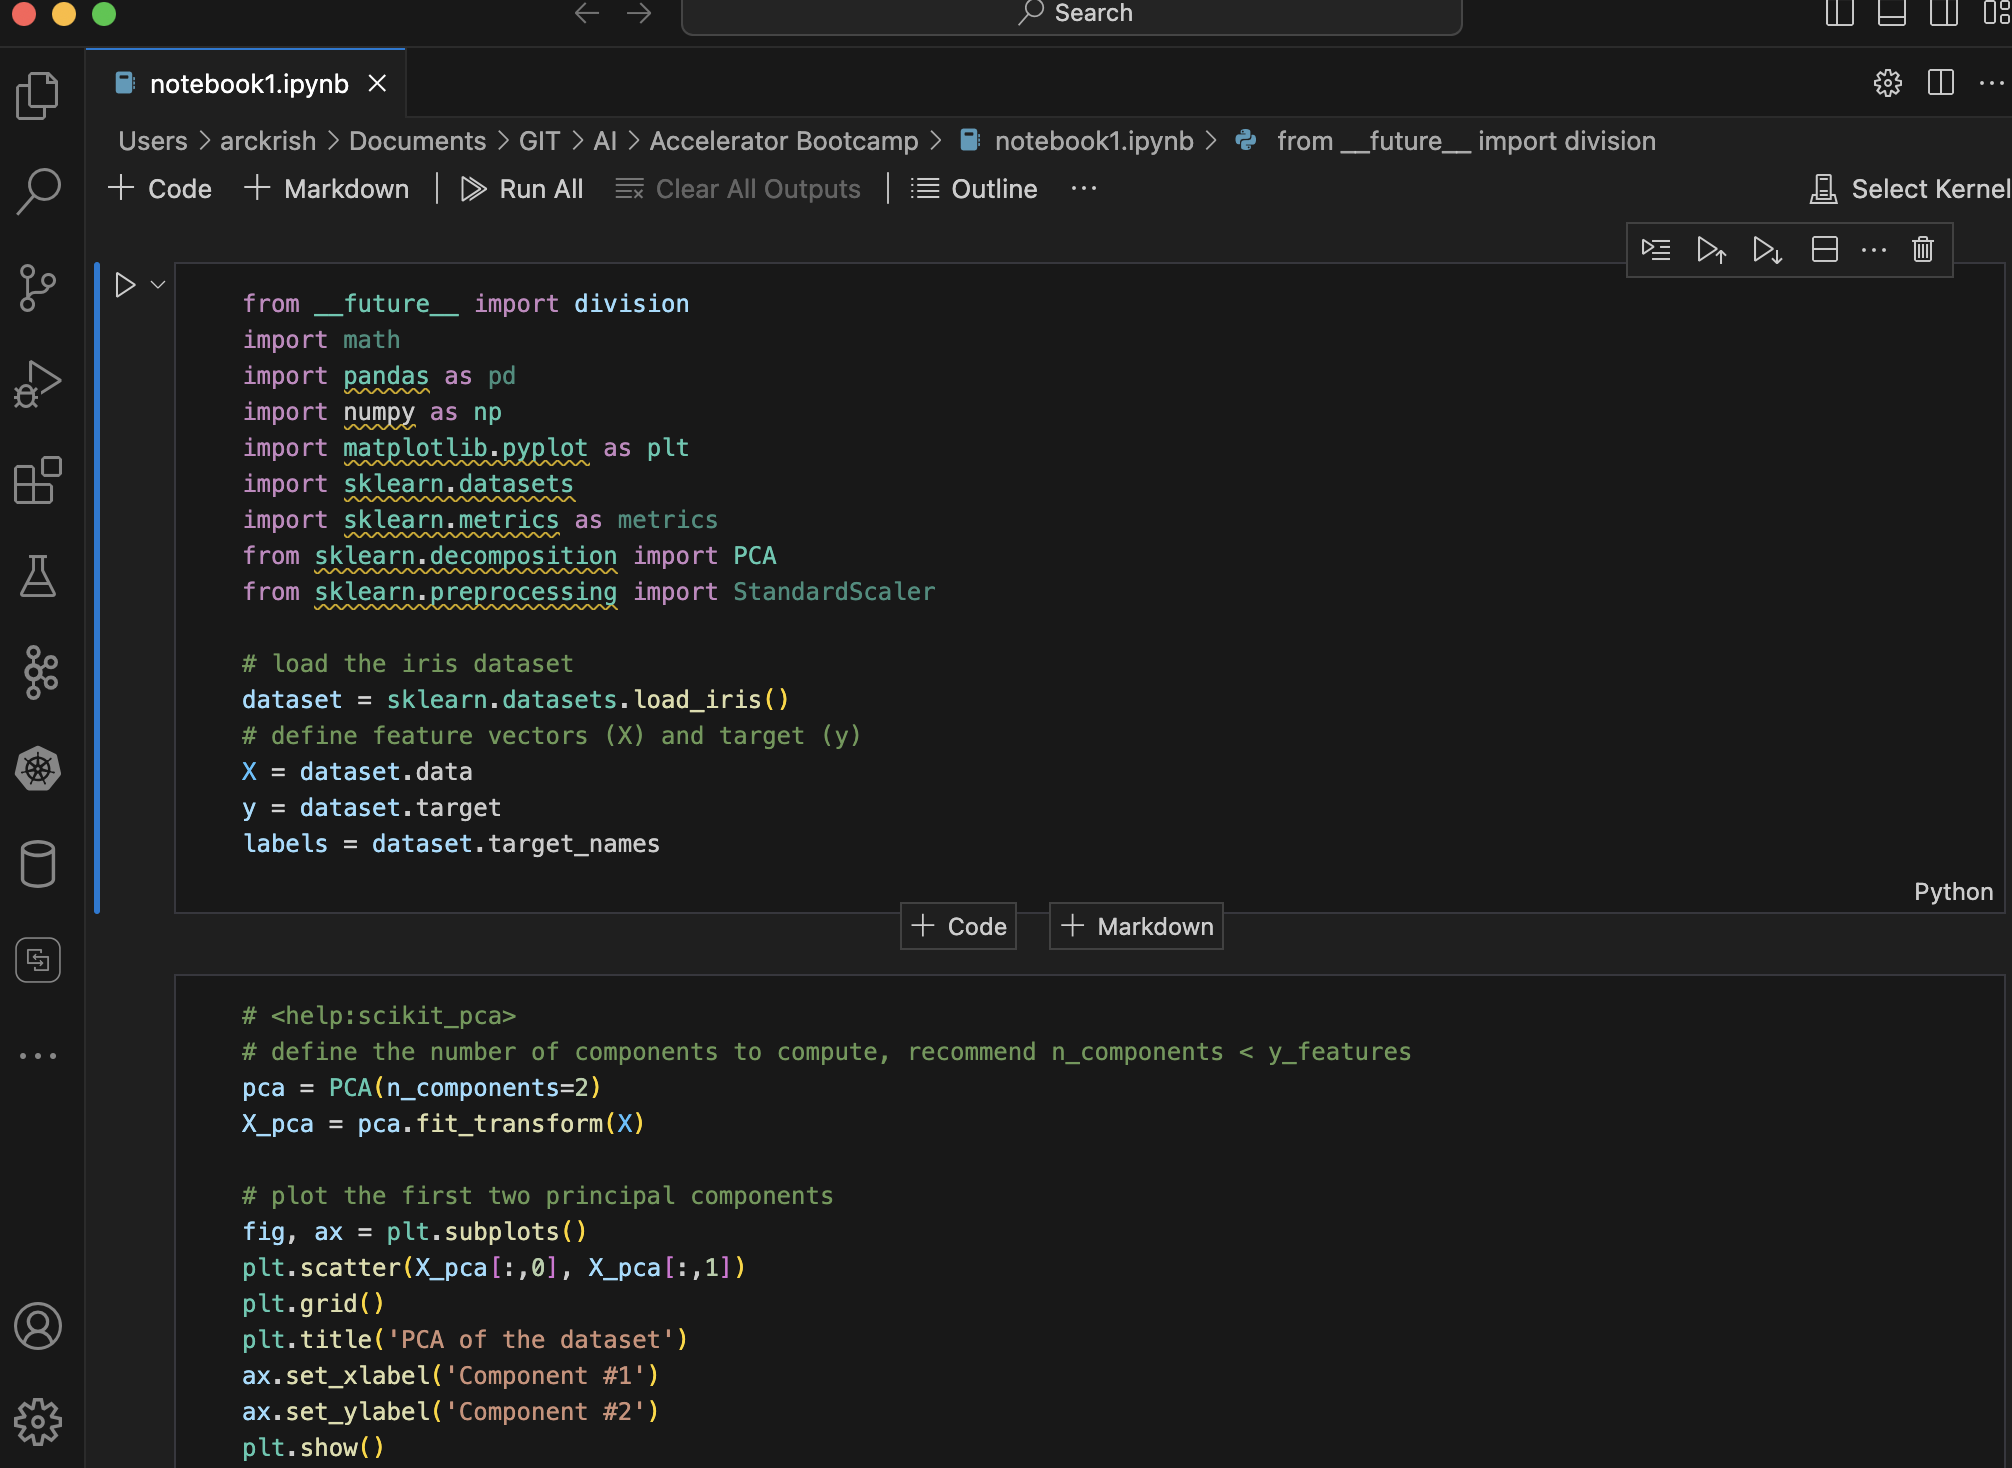Open notebook toolbar overflow ellipsis after Outline
Screen dimensions: 2012x1468
[1084, 189]
